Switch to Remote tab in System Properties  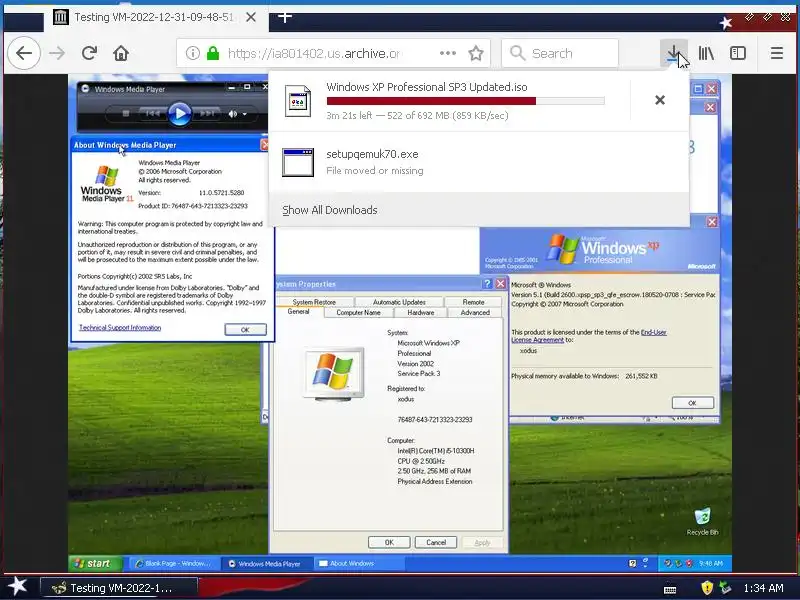[x=473, y=302]
